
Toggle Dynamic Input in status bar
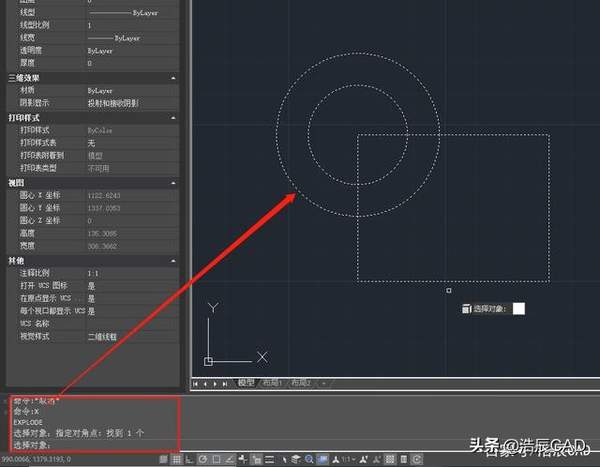pos(257,459)
